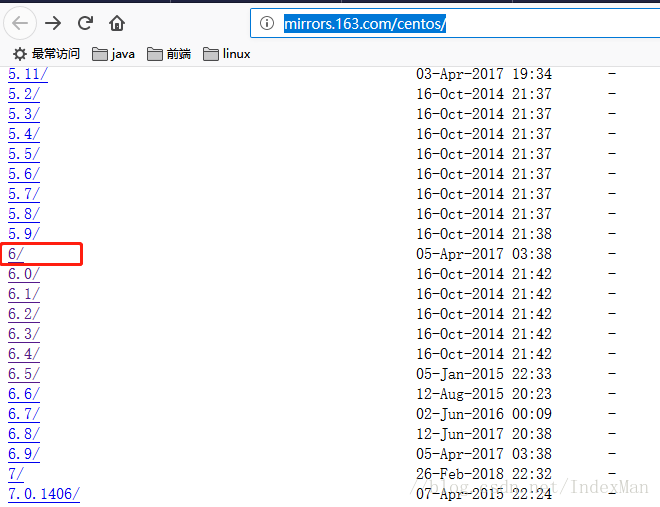Open the 5.8/ directory link
This screenshot has height=507, width=660.
click(24, 214)
